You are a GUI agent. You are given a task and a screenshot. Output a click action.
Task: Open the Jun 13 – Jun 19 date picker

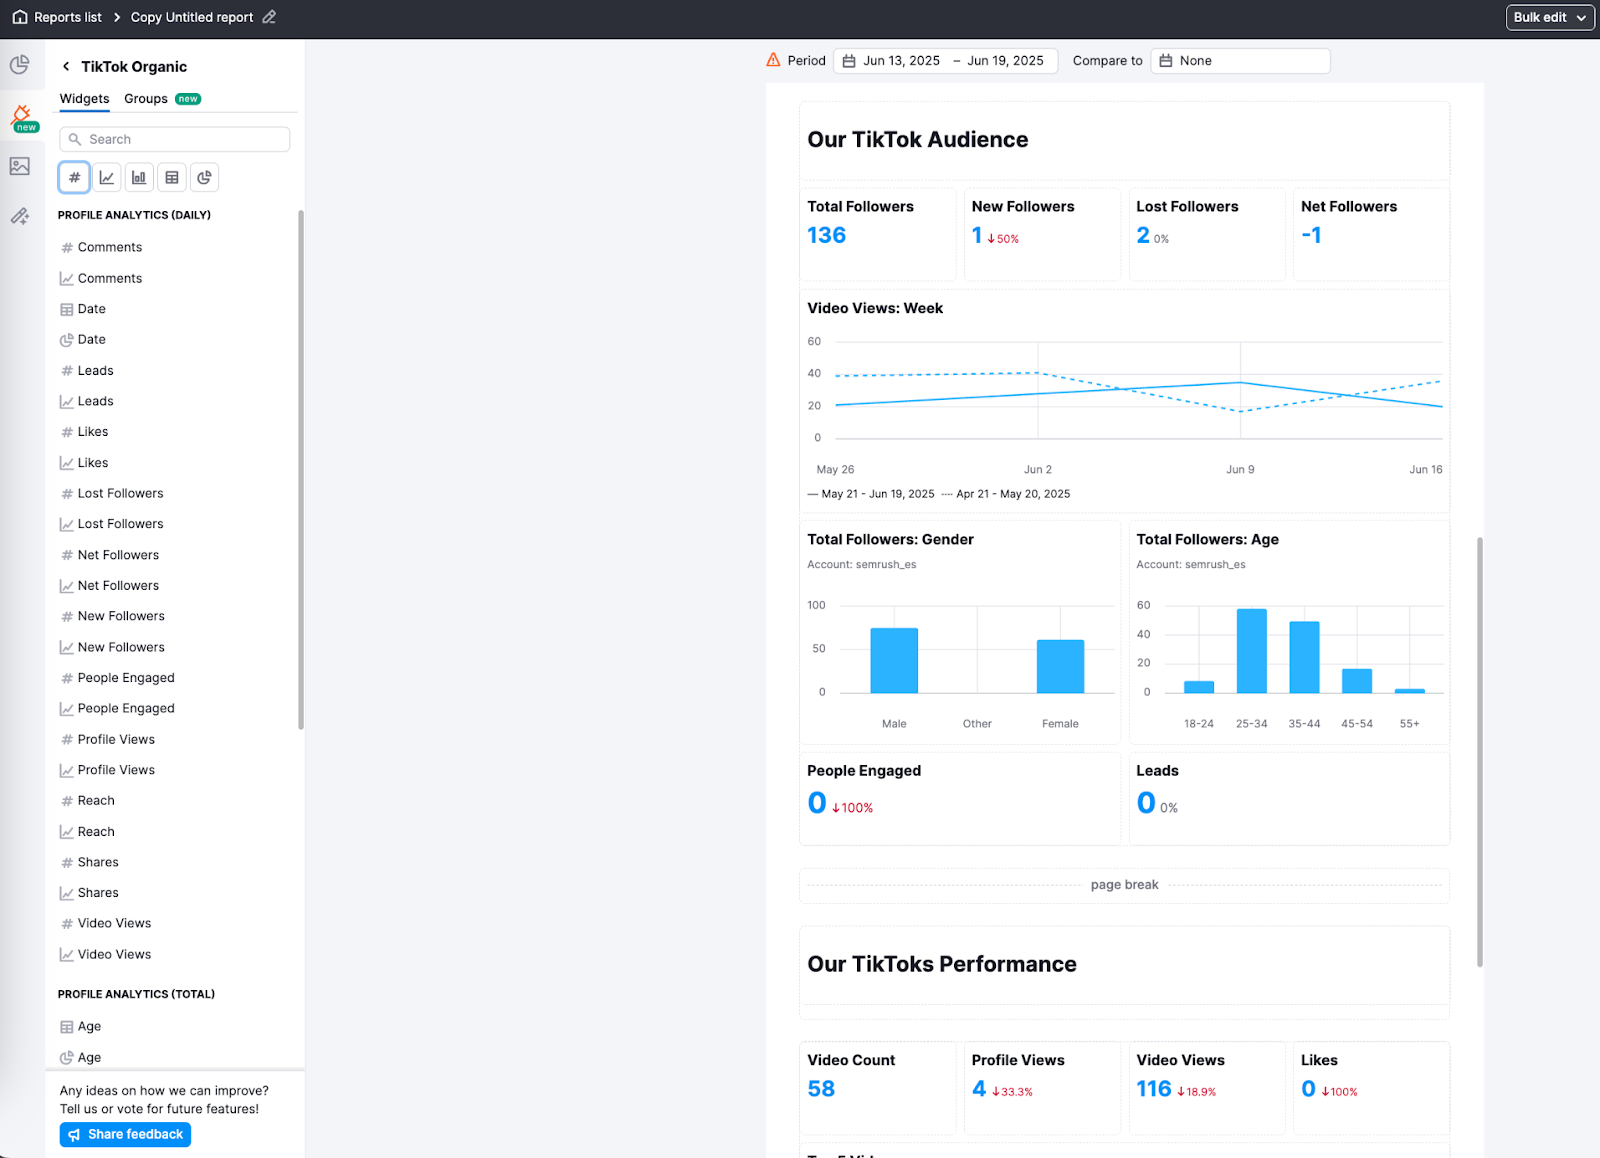coord(945,60)
